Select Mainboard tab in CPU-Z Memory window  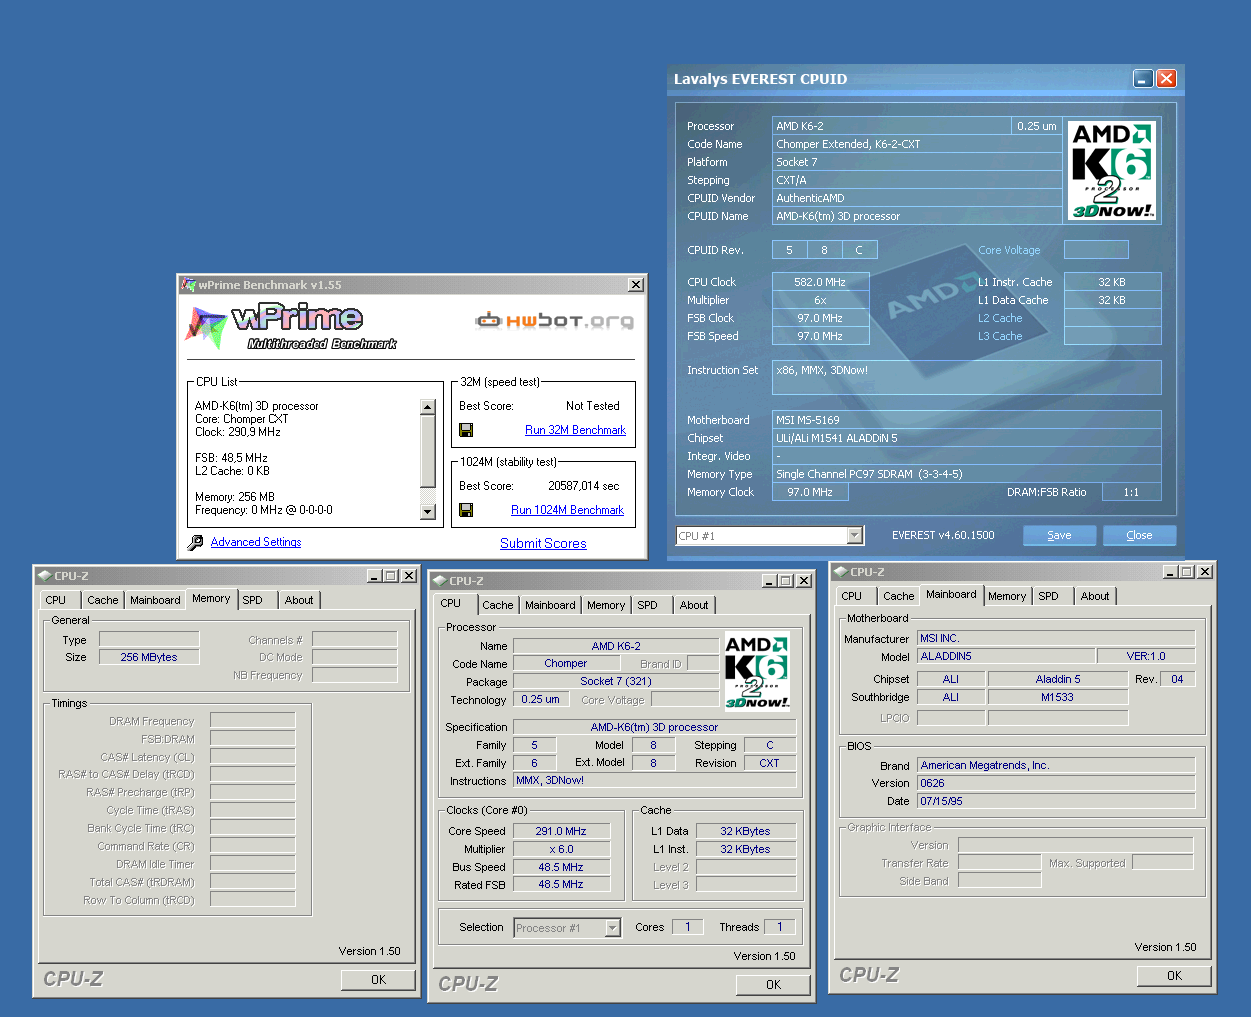click(x=155, y=600)
